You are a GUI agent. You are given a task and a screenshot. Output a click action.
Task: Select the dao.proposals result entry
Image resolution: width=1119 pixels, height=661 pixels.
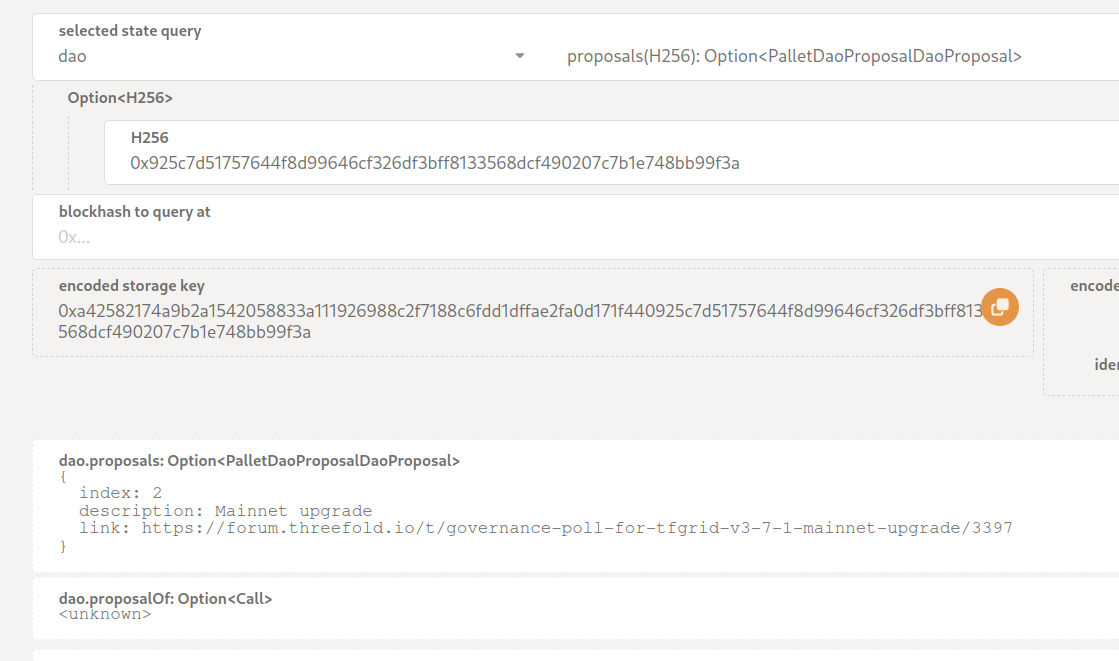(257, 459)
